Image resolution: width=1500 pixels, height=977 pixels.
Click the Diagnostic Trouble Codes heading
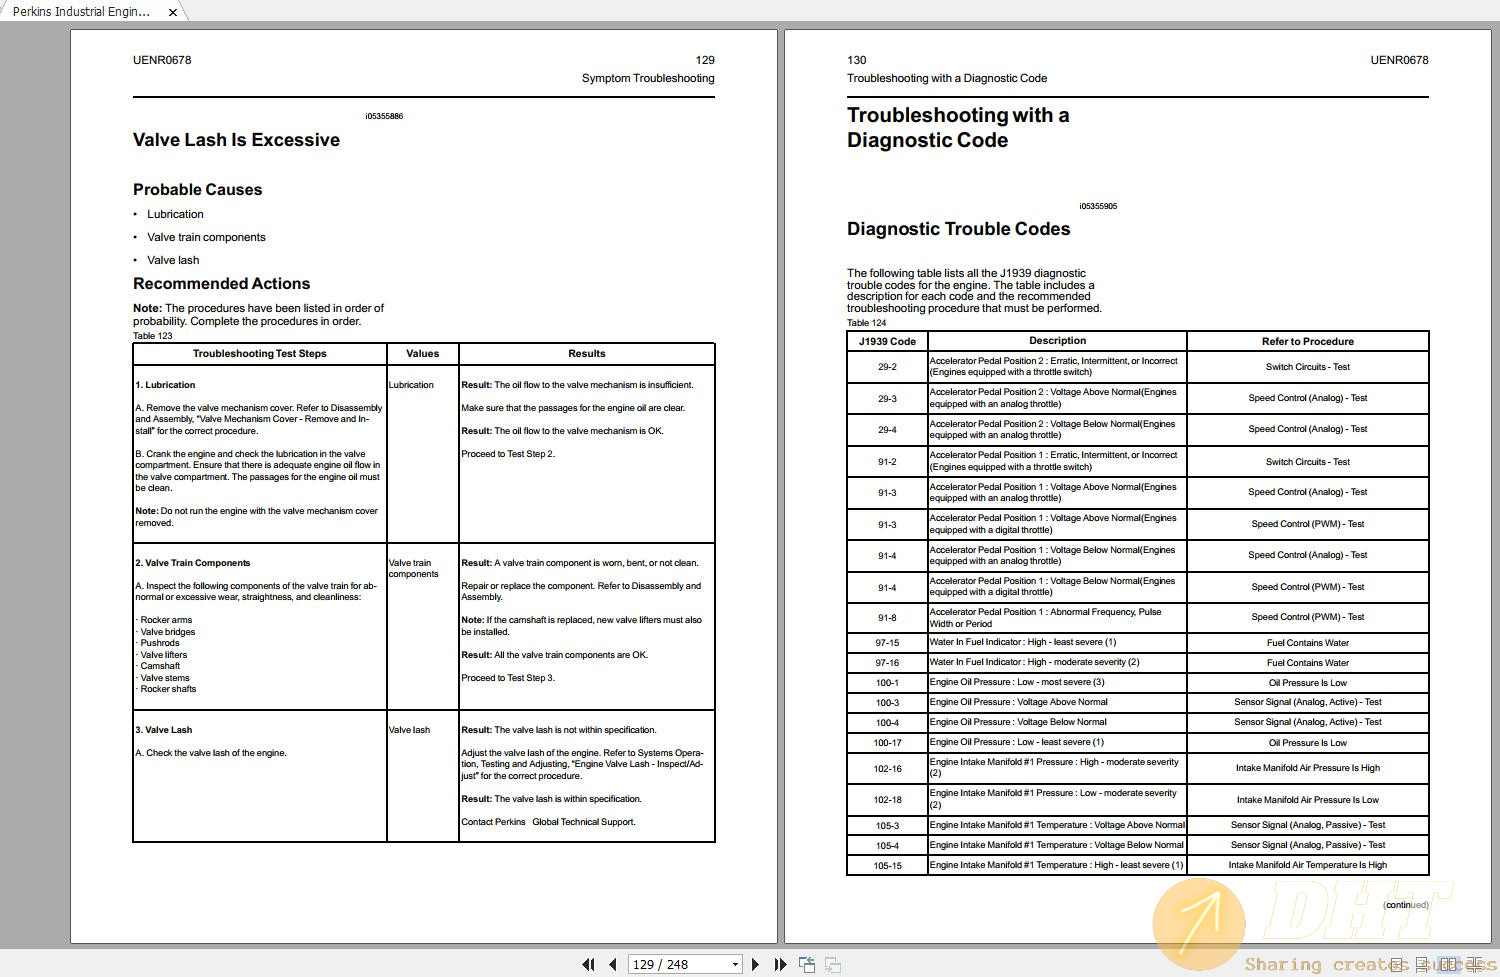[x=958, y=229]
